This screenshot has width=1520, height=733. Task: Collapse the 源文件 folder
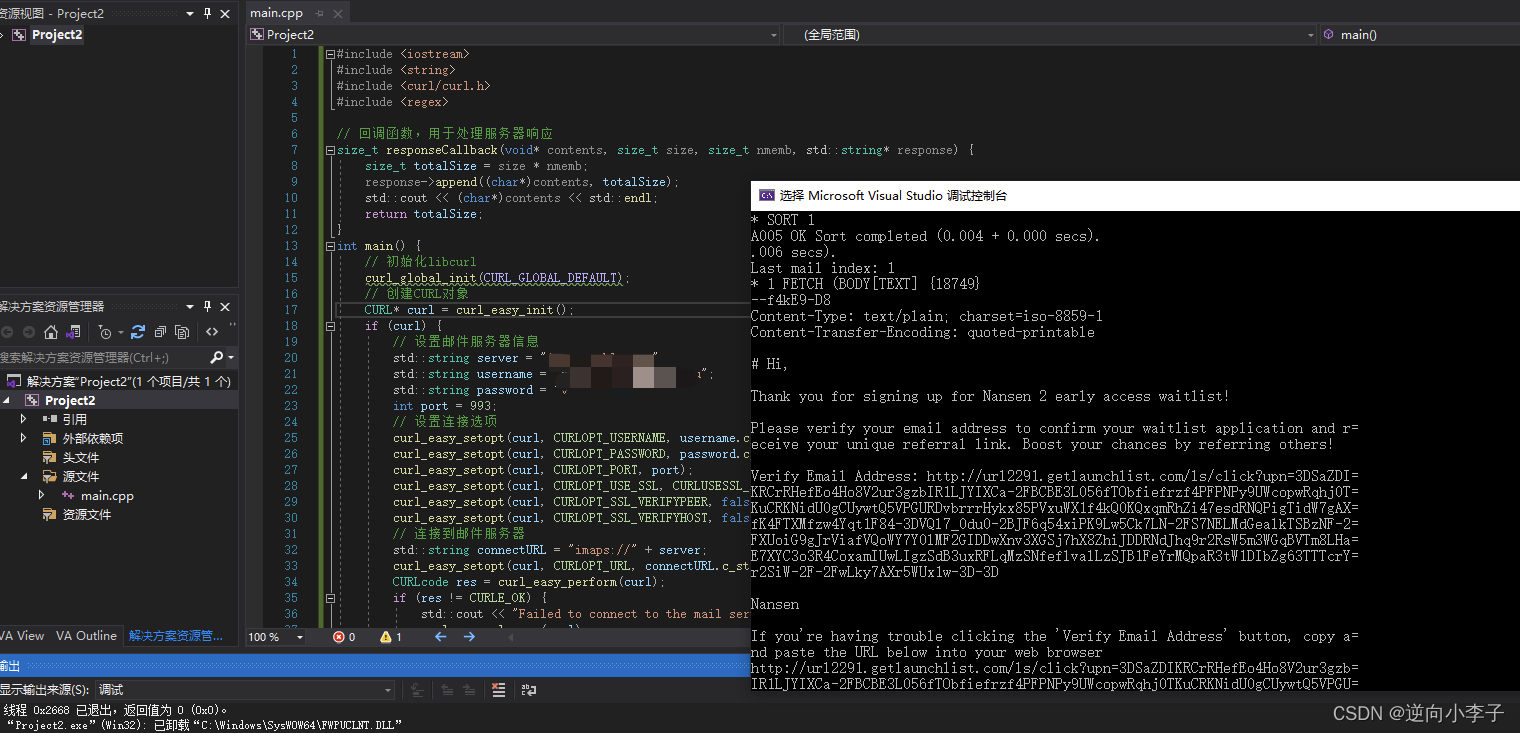23,476
